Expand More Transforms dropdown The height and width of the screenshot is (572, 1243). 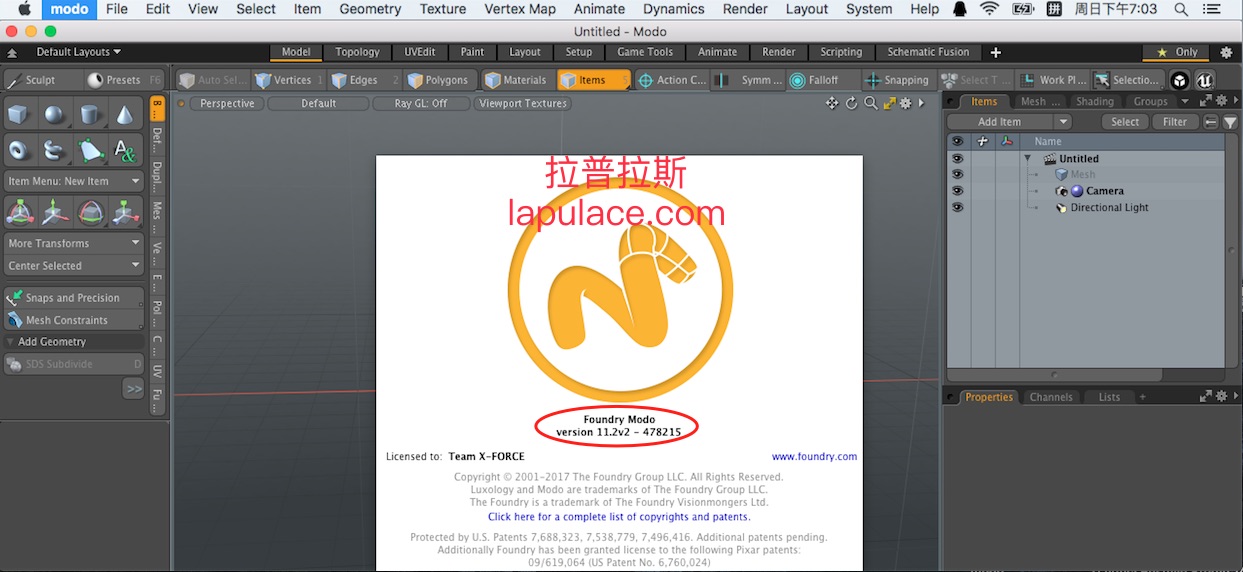click(x=74, y=243)
